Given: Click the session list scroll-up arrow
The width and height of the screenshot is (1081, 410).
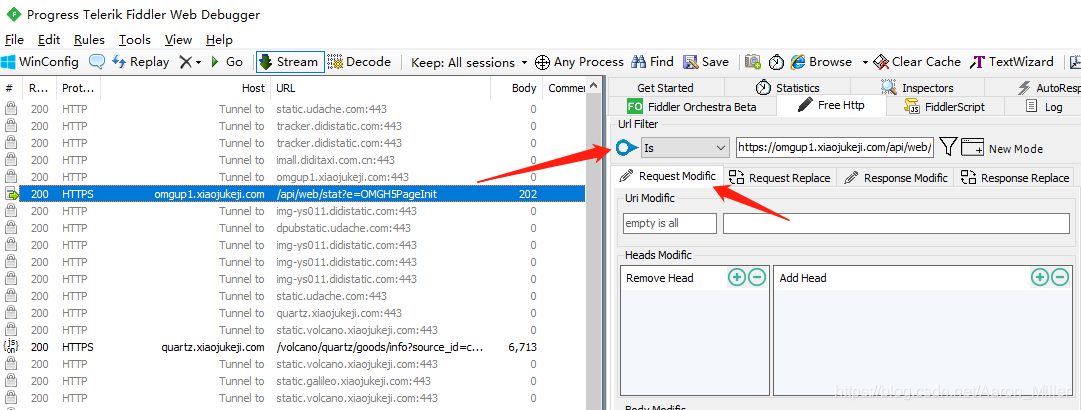Looking at the screenshot, I should (592, 87).
